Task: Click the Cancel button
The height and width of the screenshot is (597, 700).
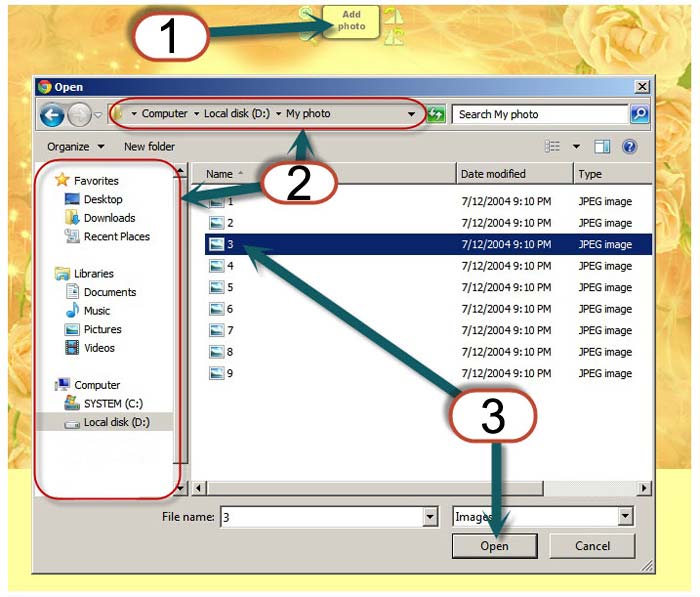Action: click(x=592, y=546)
